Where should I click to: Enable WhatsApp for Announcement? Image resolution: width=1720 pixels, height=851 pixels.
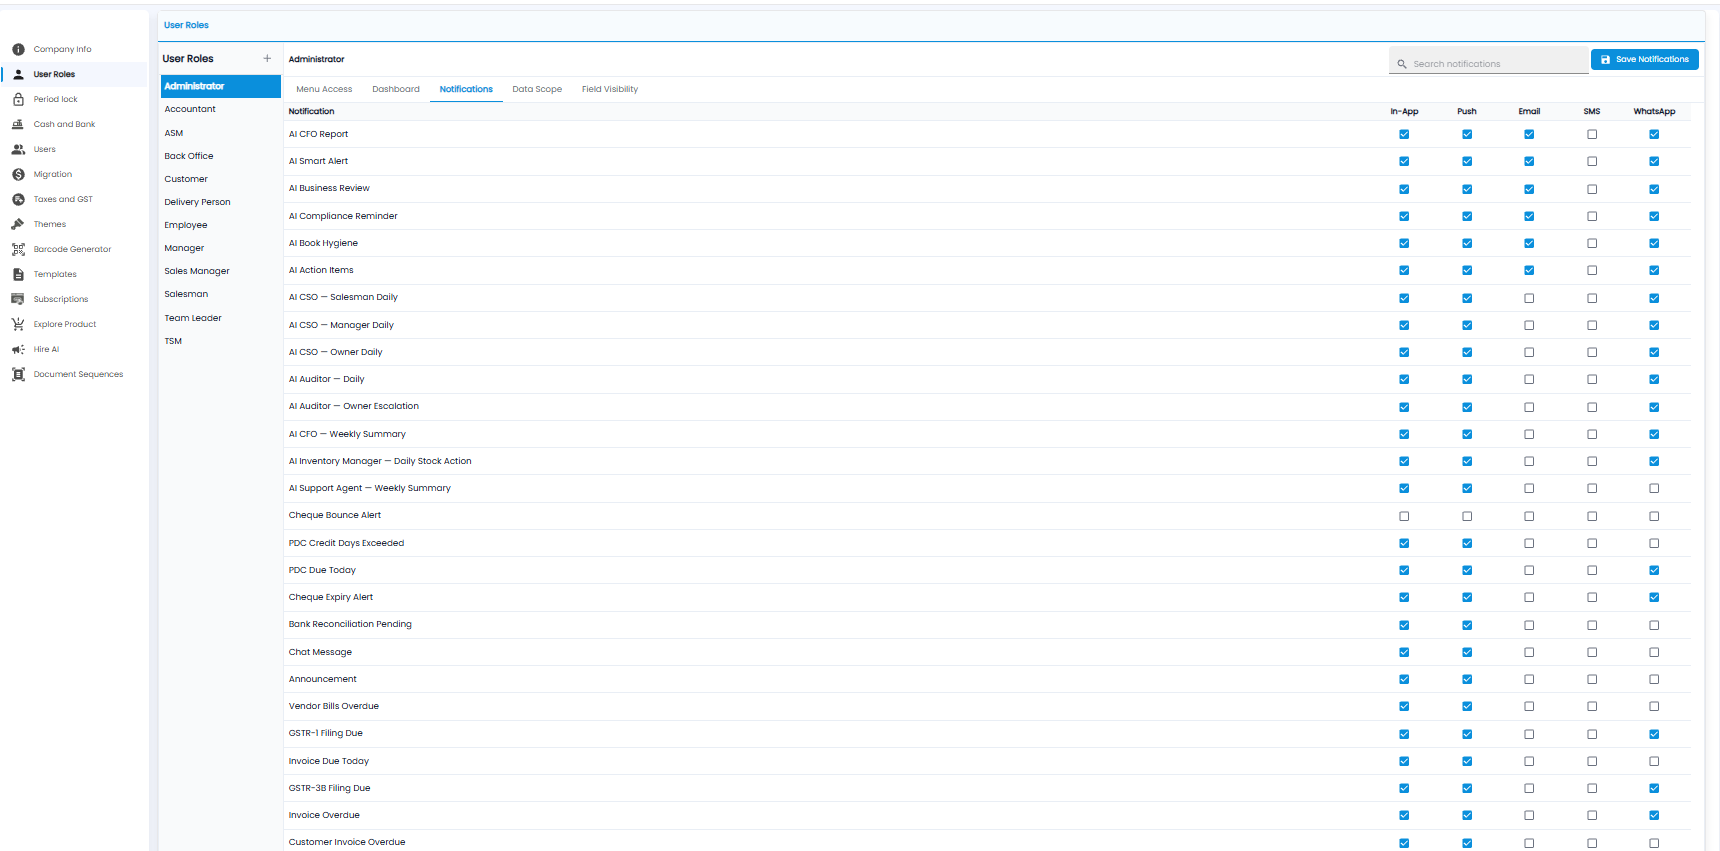pos(1654,679)
